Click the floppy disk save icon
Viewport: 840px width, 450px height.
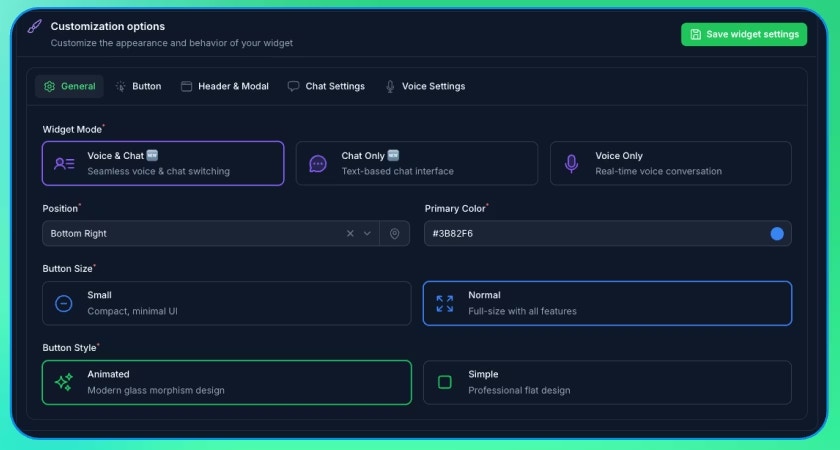point(695,34)
